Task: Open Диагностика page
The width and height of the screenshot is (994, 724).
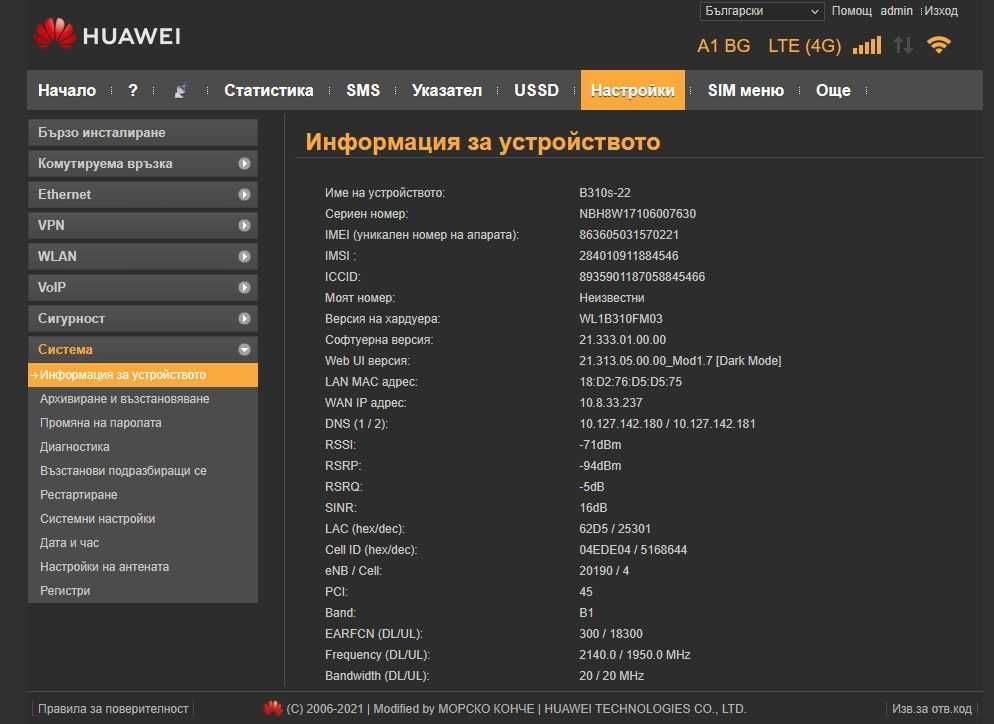Action: pos(75,447)
